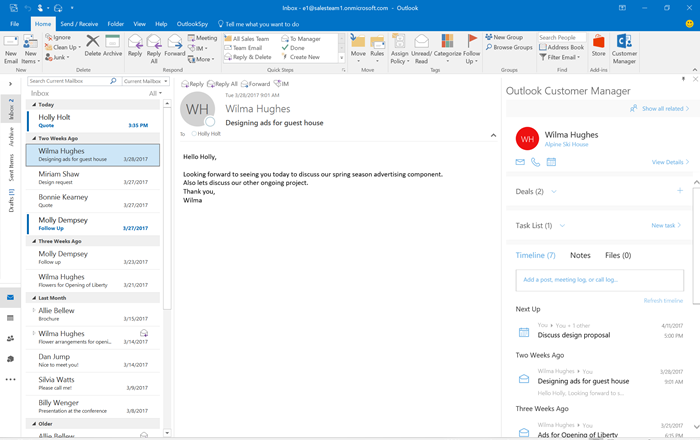The height and width of the screenshot is (440, 700).
Task: Open the Current Mailbox search scope dropdown
Action: coord(146,81)
